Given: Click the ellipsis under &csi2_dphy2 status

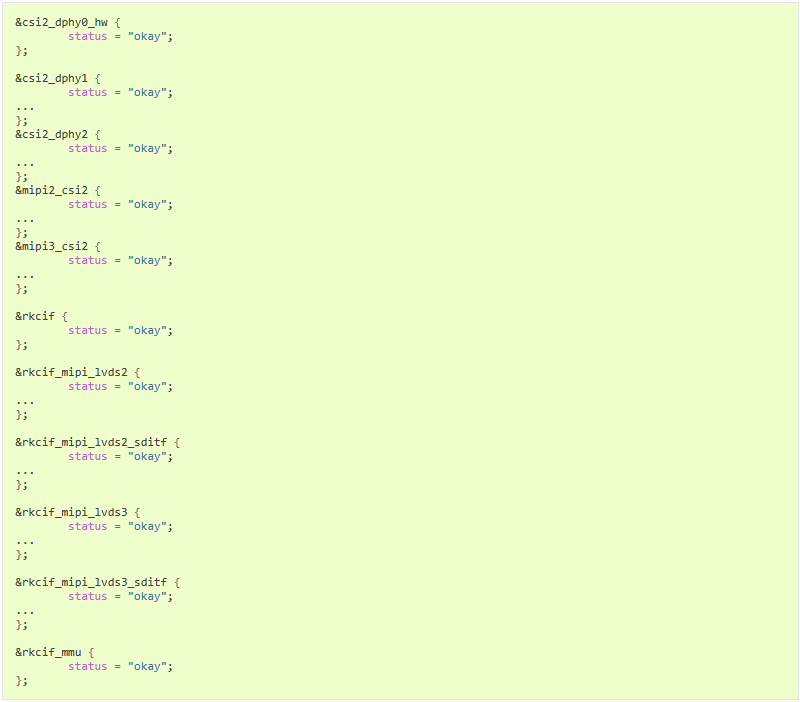Looking at the screenshot, I should (x=25, y=165).
